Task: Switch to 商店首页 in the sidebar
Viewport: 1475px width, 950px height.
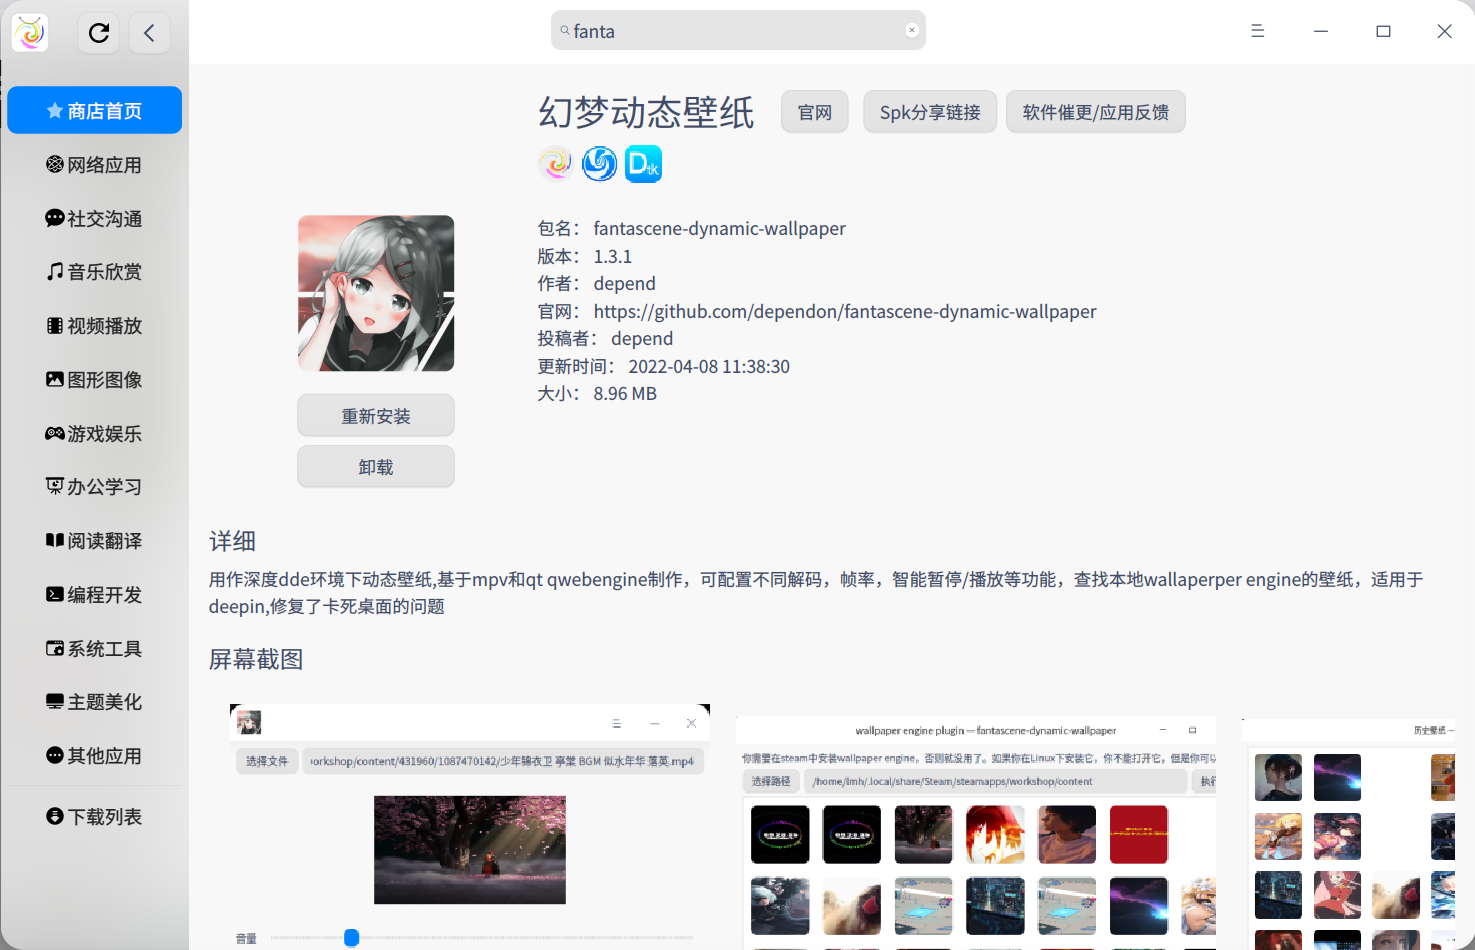Action: pos(93,110)
